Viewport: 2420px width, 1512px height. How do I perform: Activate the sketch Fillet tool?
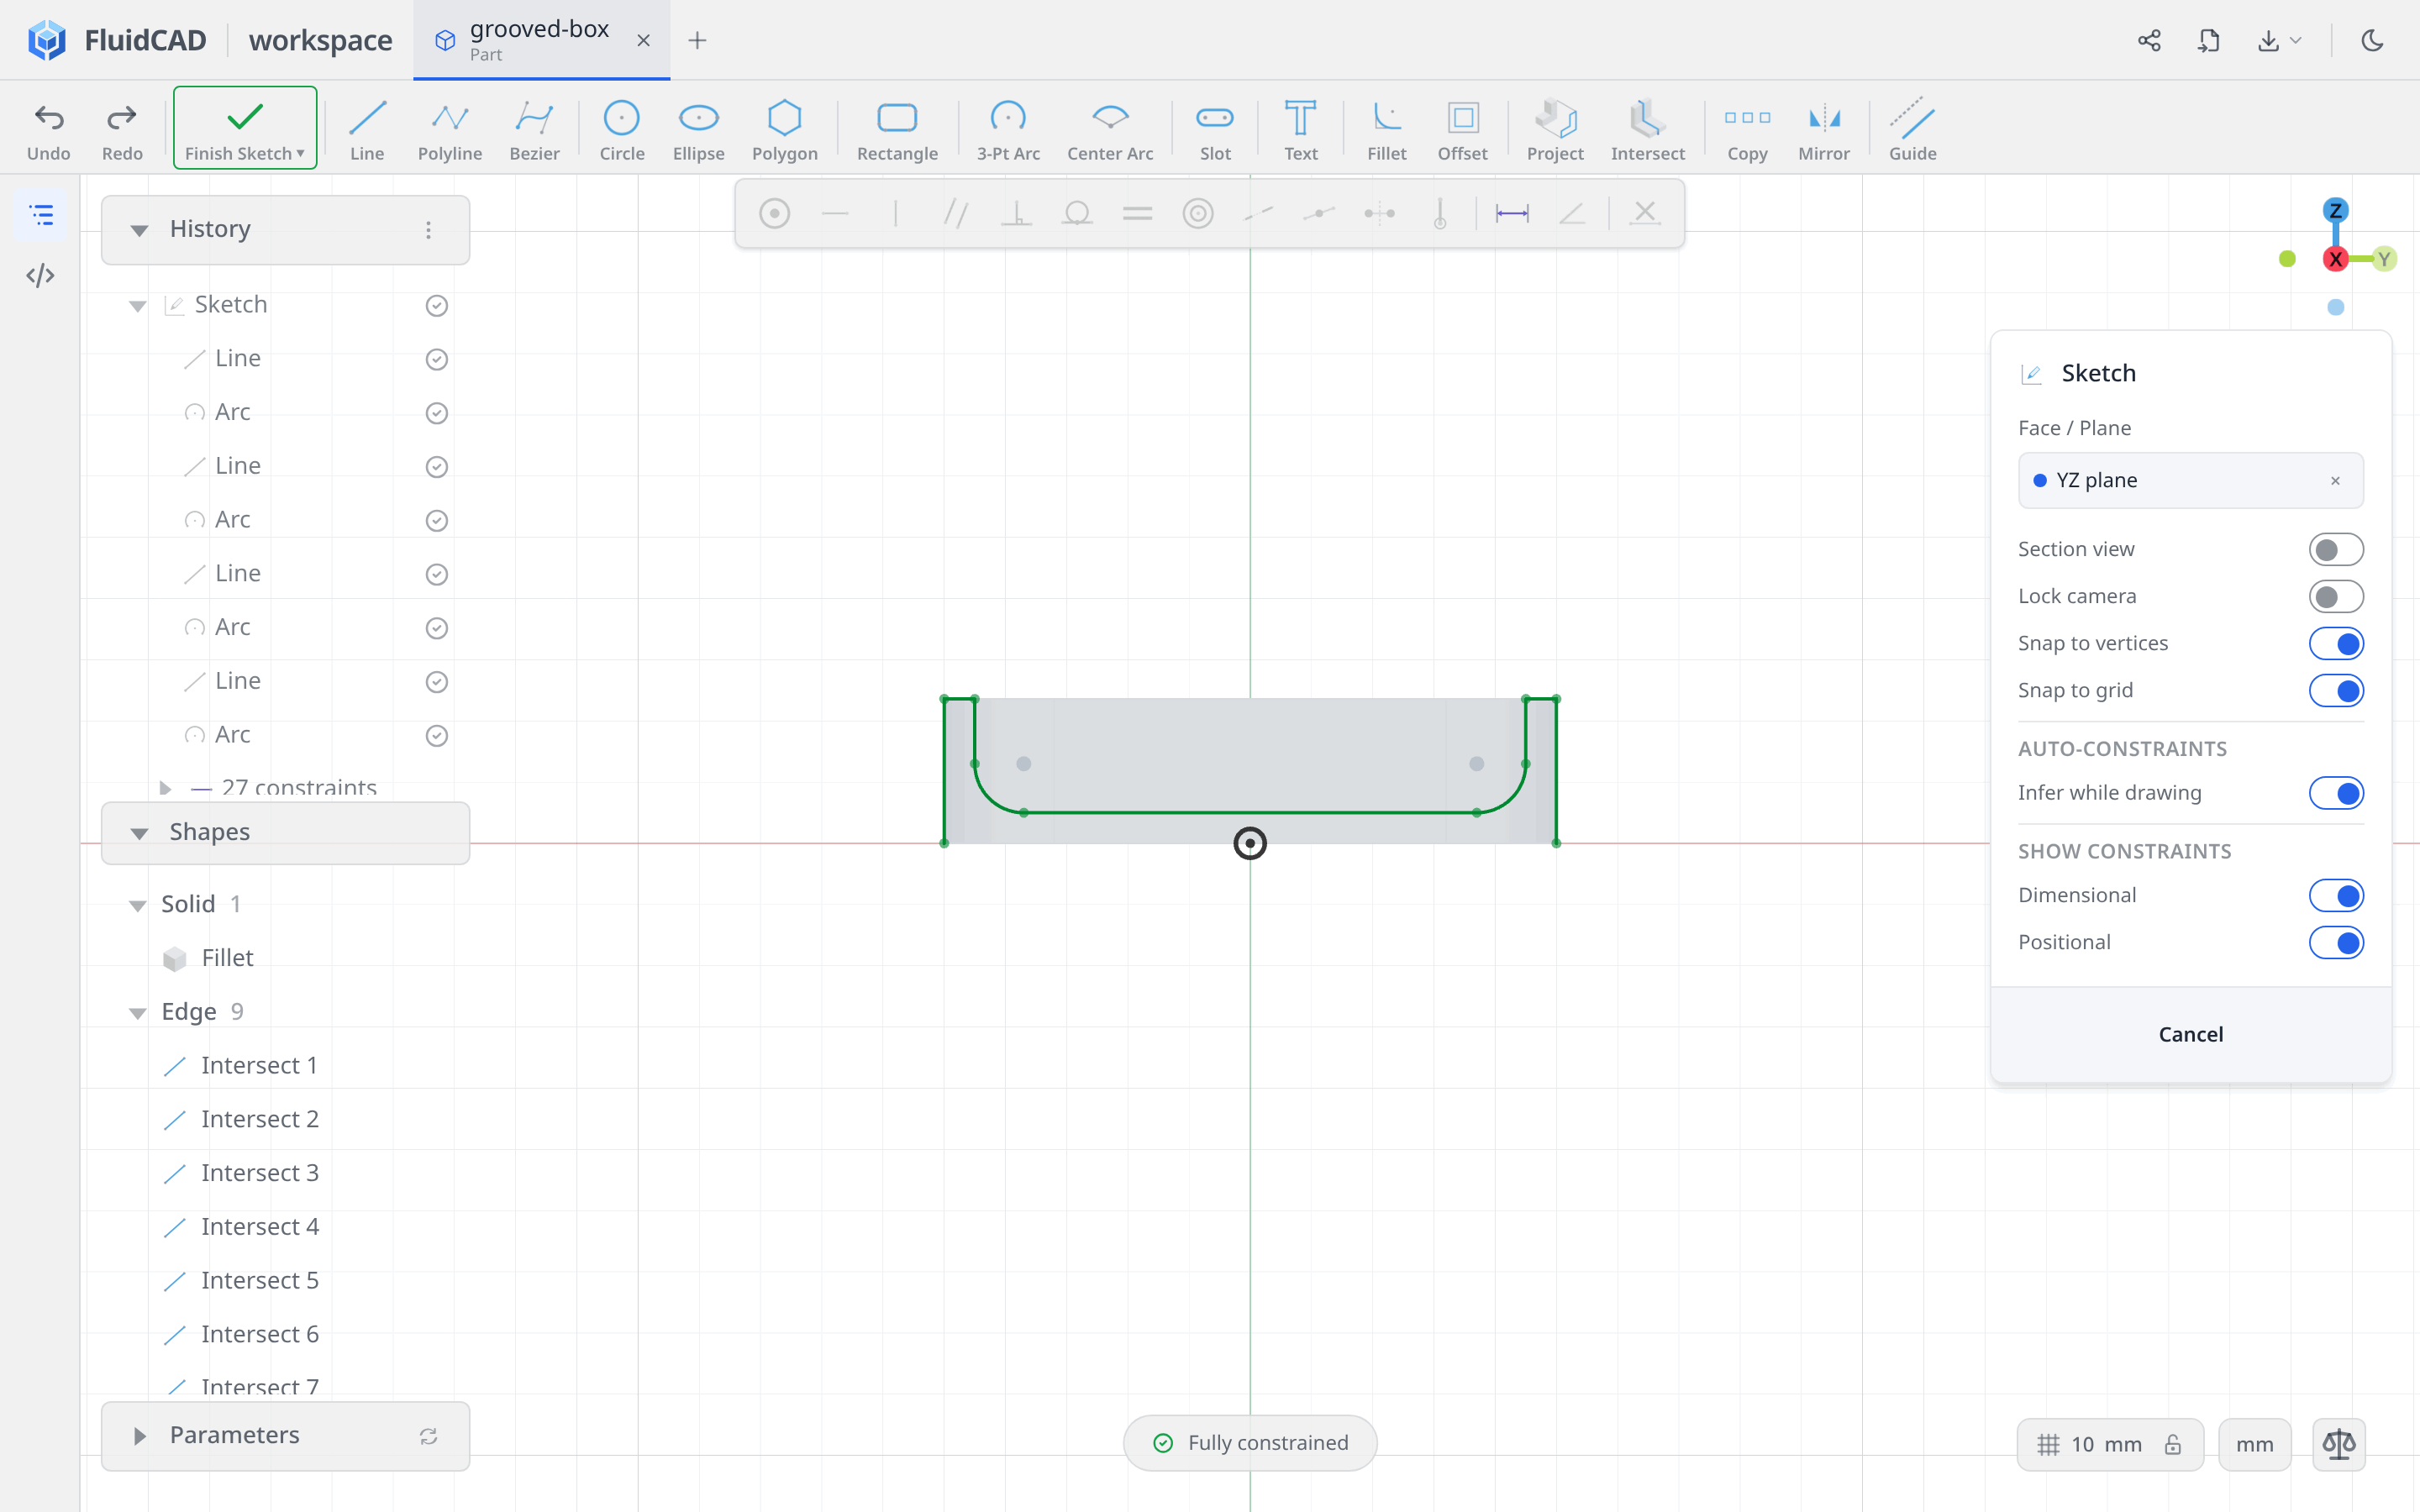point(1386,130)
